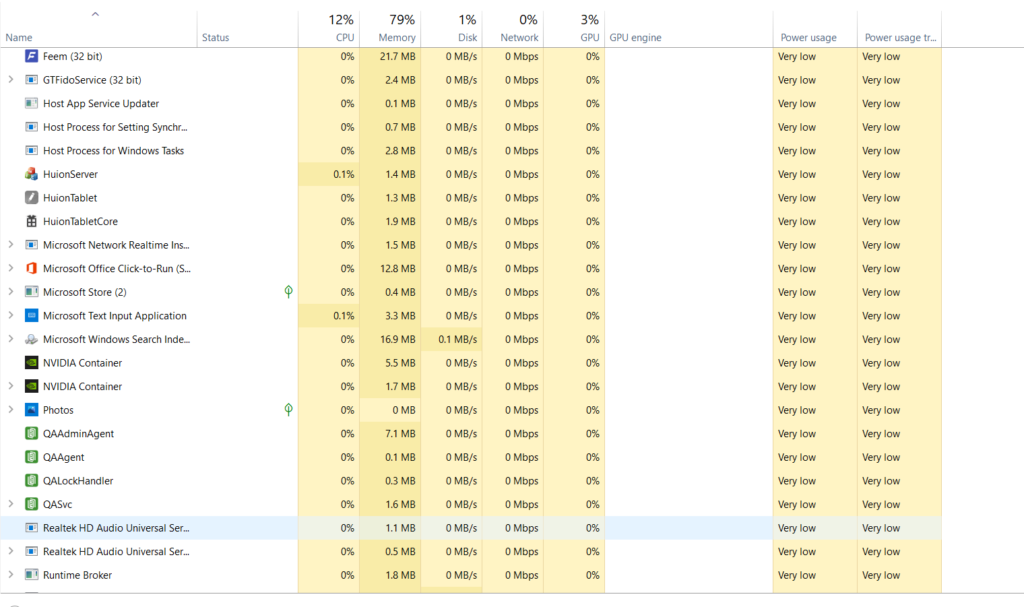
Task: Click the Photos suspended leaf status icon
Action: [289, 410]
